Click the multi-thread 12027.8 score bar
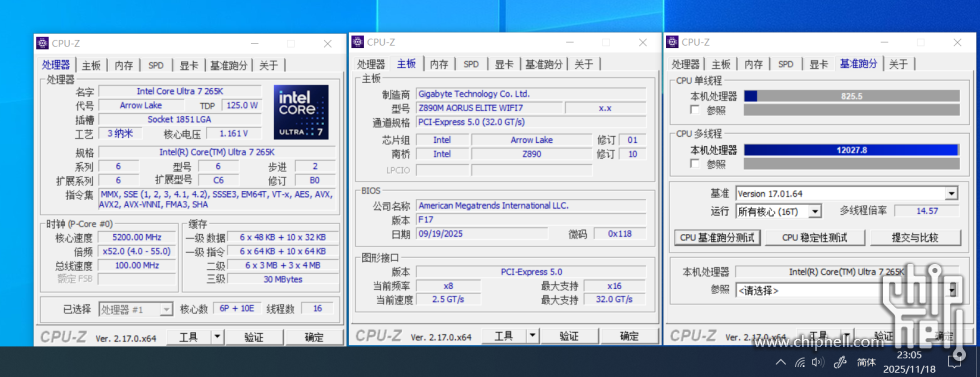980x377 pixels. tap(852, 150)
